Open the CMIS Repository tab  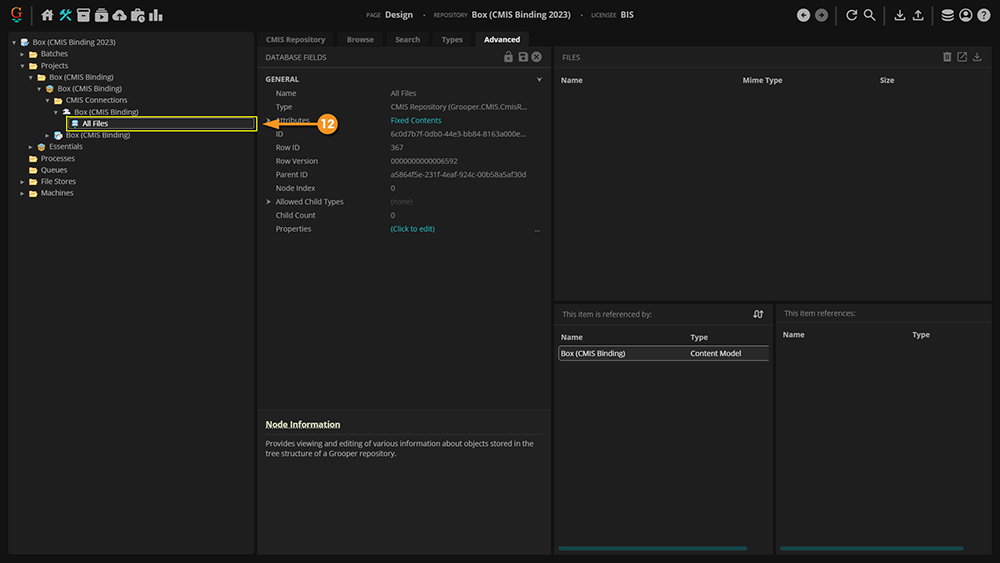pos(295,39)
